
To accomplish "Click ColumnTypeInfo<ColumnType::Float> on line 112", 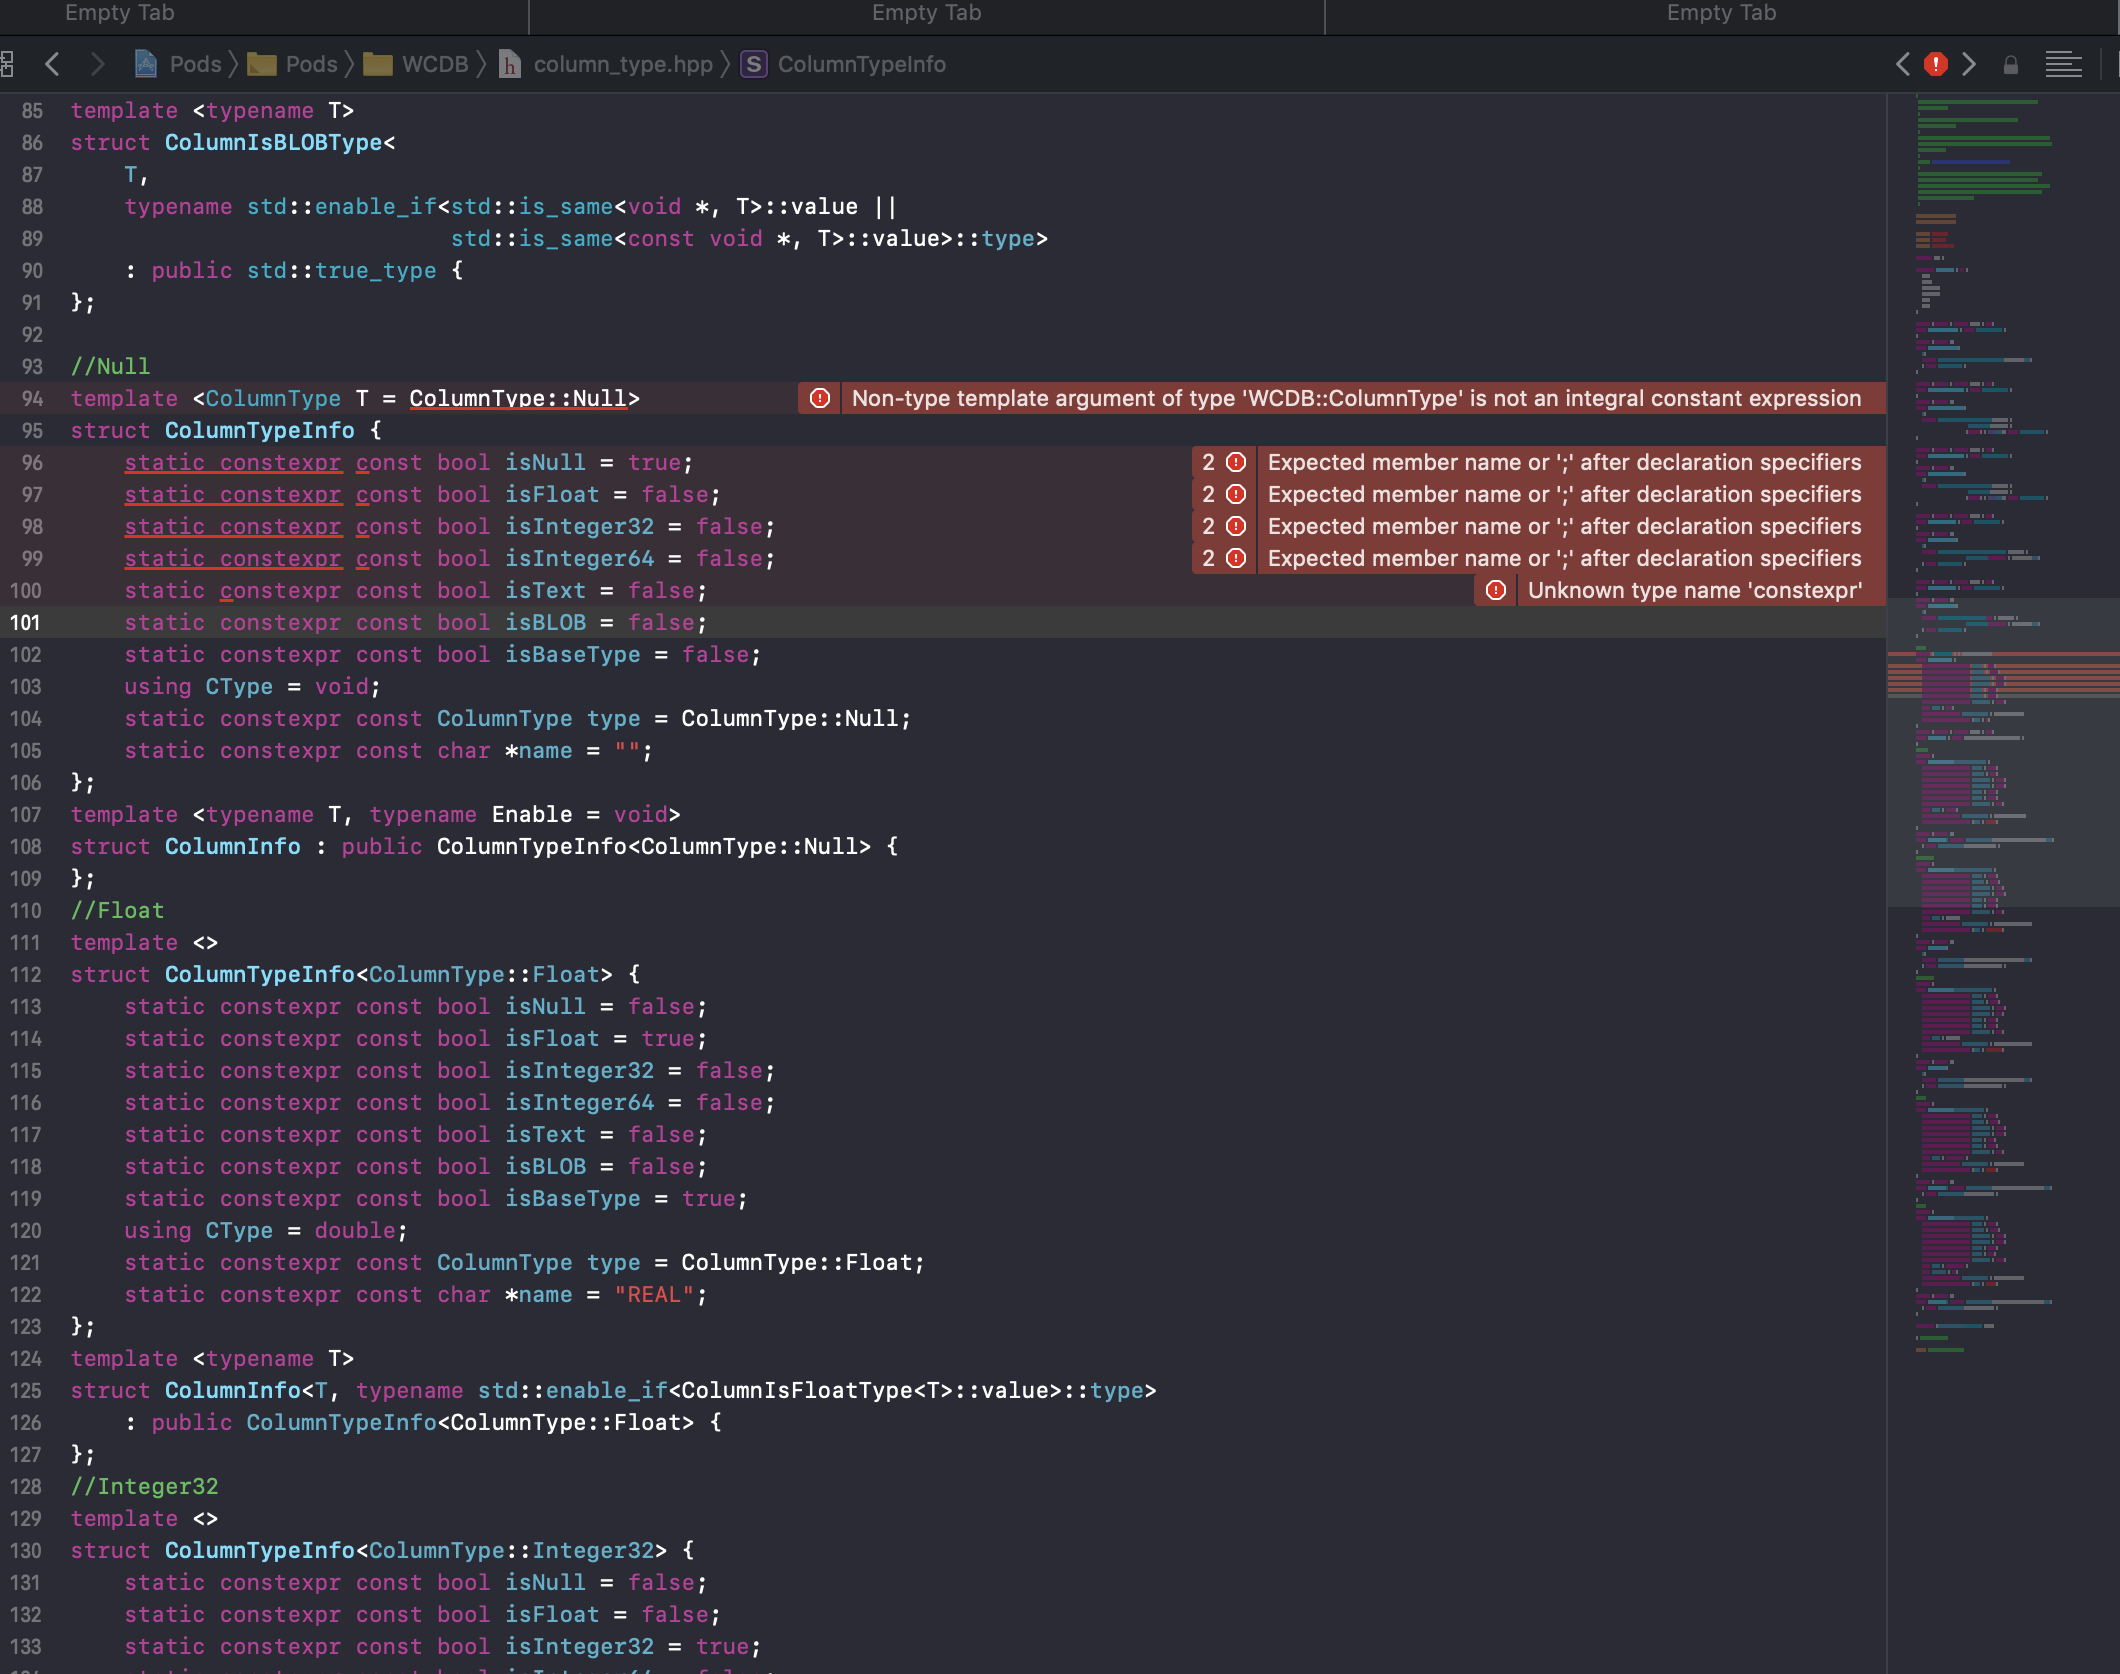I will click(389, 974).
